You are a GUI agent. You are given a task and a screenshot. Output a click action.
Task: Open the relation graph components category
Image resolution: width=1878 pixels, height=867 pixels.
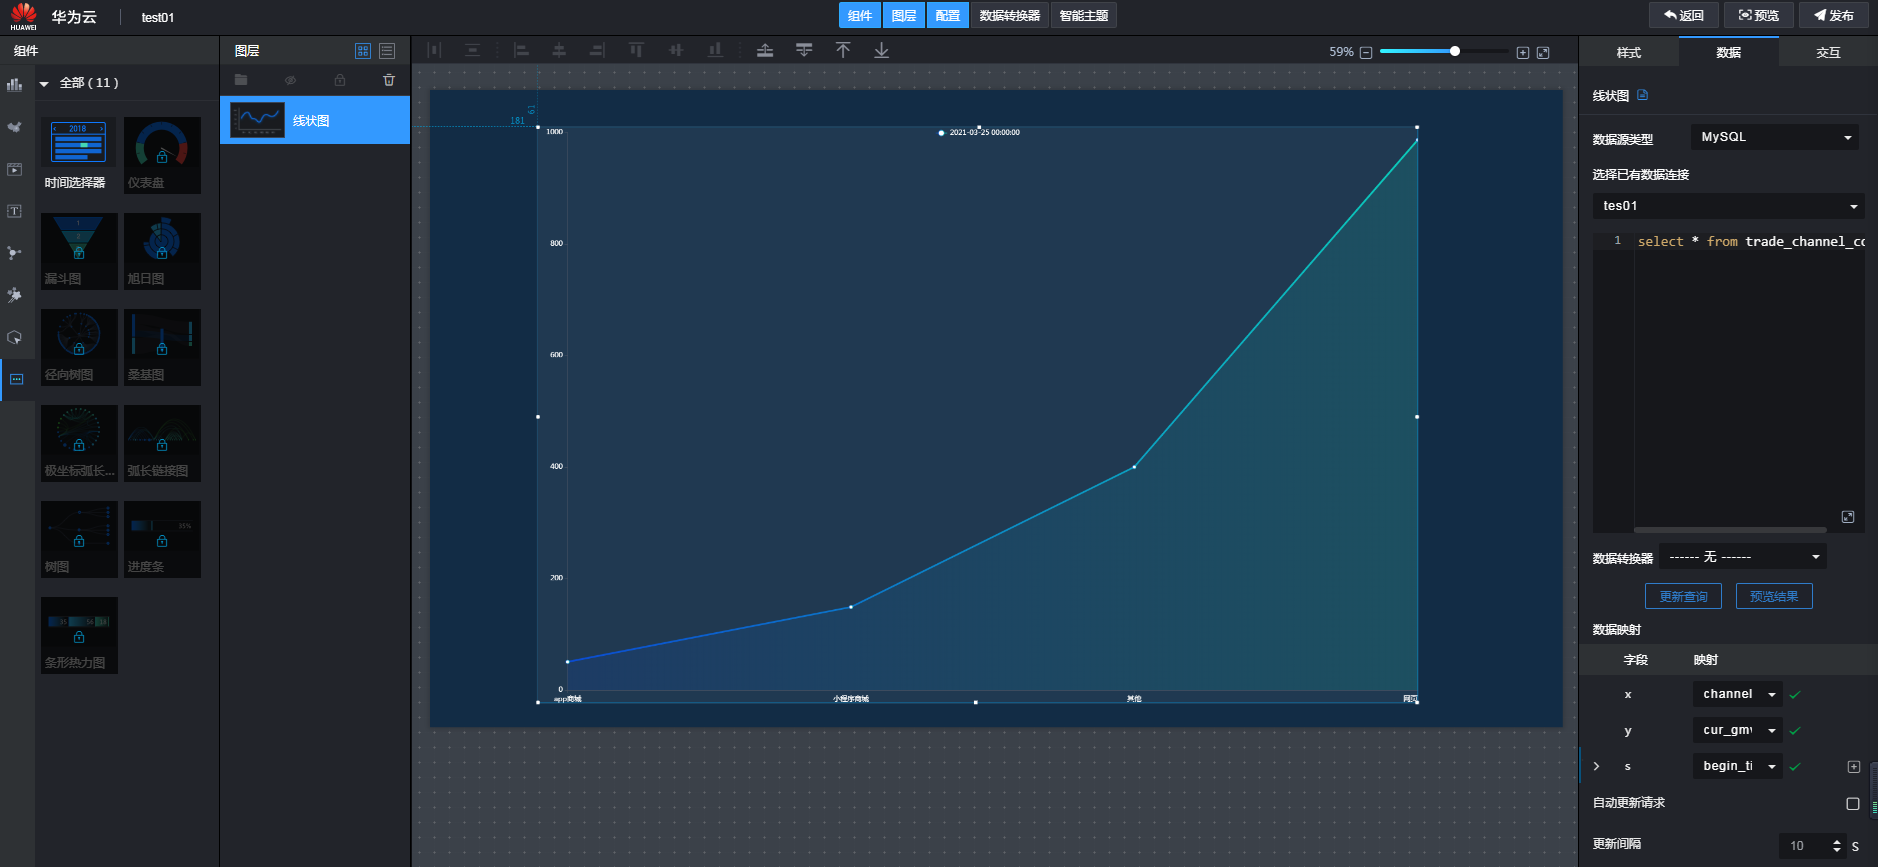15,253
